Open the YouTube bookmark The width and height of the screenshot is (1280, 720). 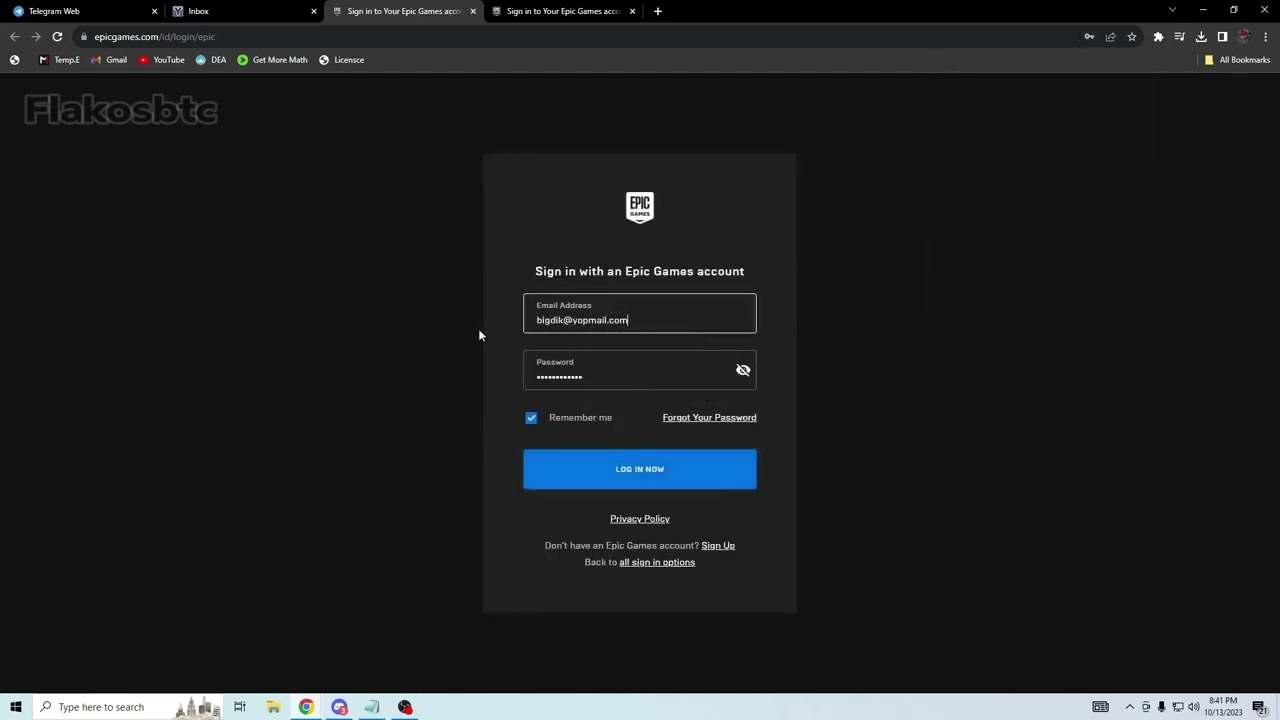[x=162, y=60]
